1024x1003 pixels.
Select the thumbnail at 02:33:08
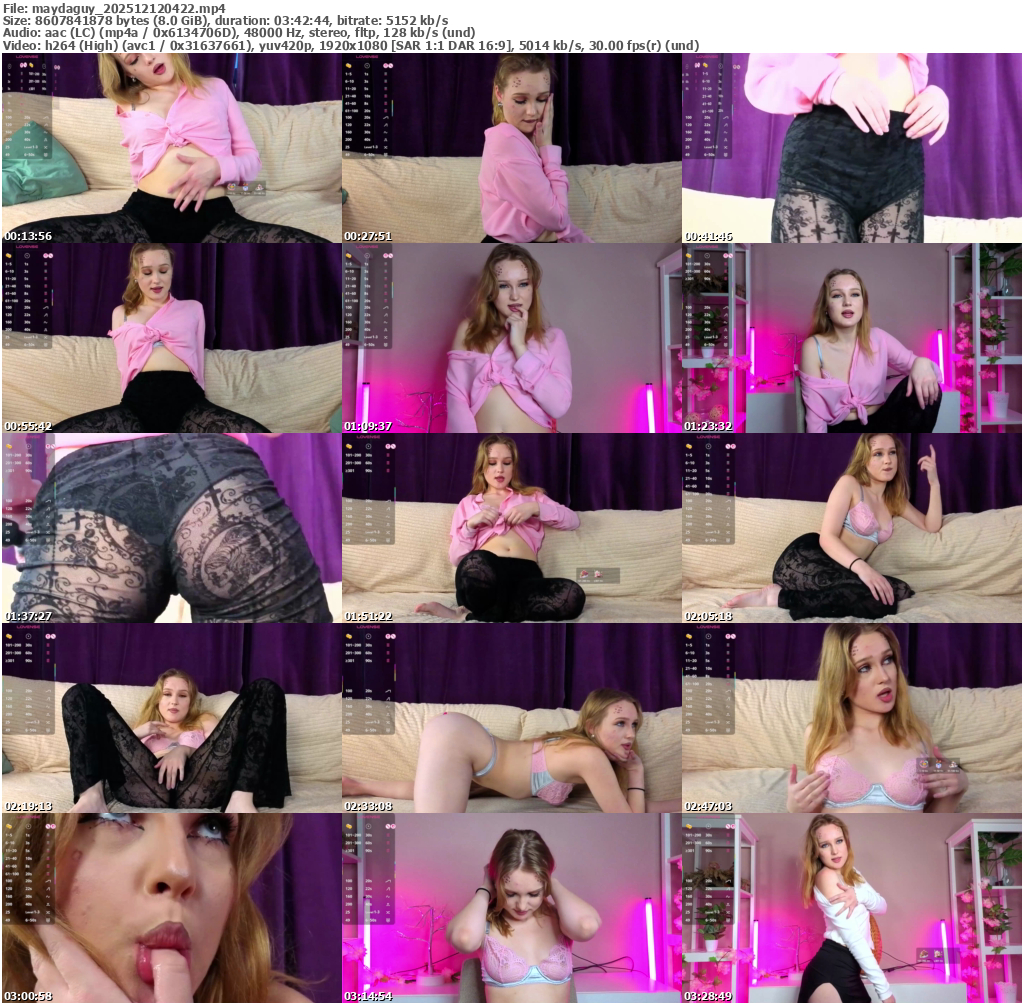pyautogui.click(x=511, y=718)
